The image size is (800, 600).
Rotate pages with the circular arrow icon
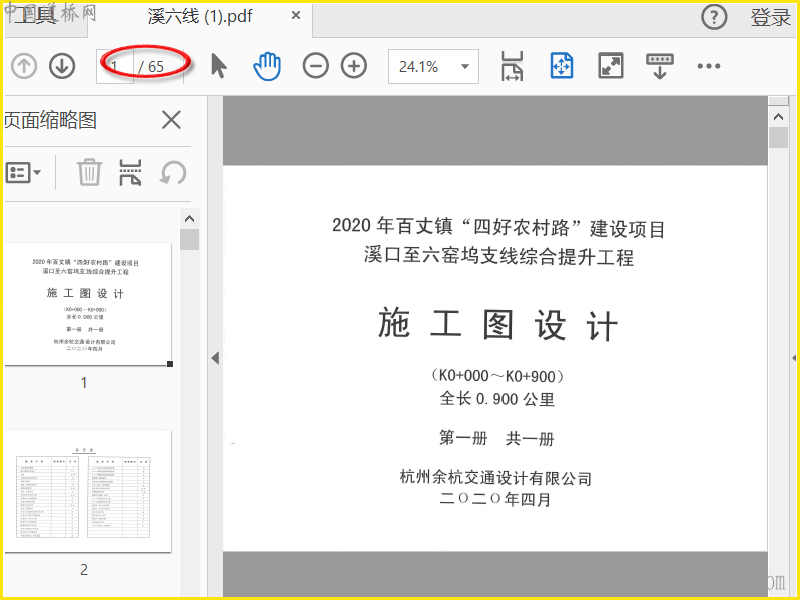click(x=173, y=172)
